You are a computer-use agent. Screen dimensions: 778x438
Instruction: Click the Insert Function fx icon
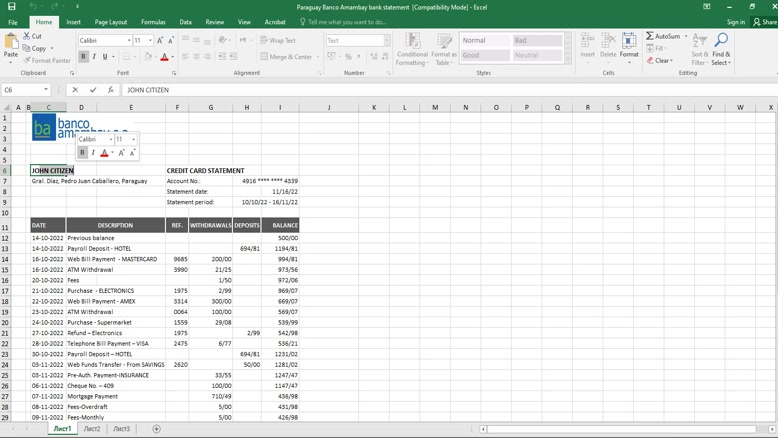(x=110, y=90)
